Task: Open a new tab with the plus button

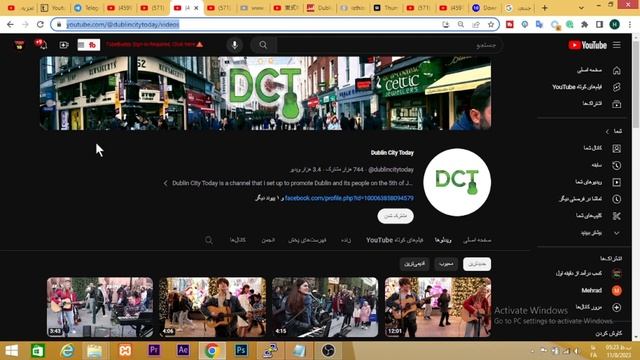Action: [544, 8]
